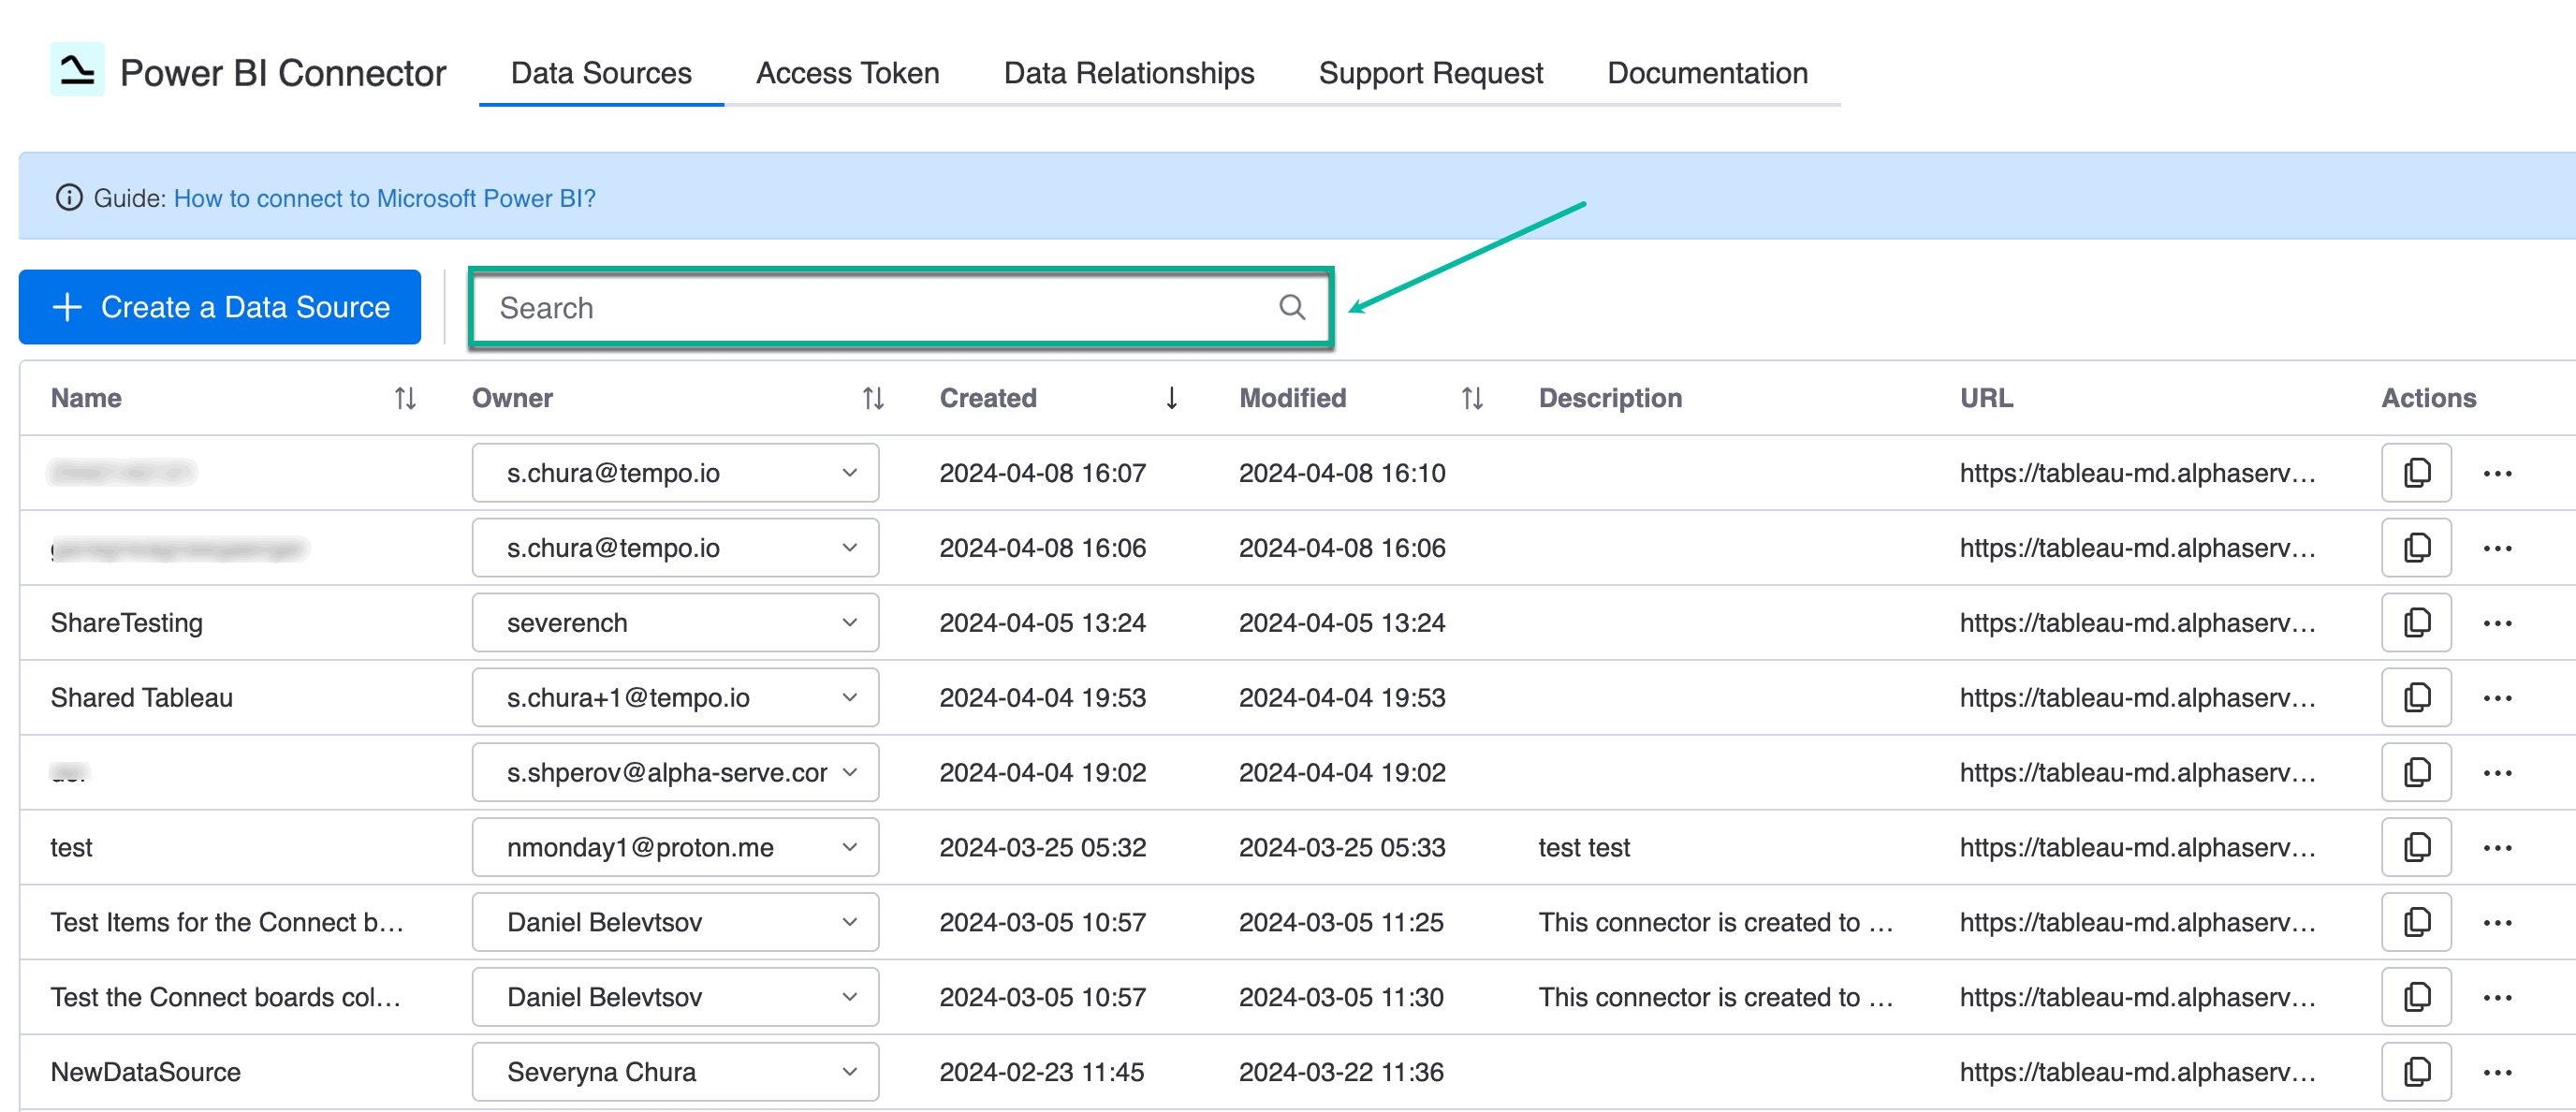Switch to the Documentation tab

[x=1706, y=72]
